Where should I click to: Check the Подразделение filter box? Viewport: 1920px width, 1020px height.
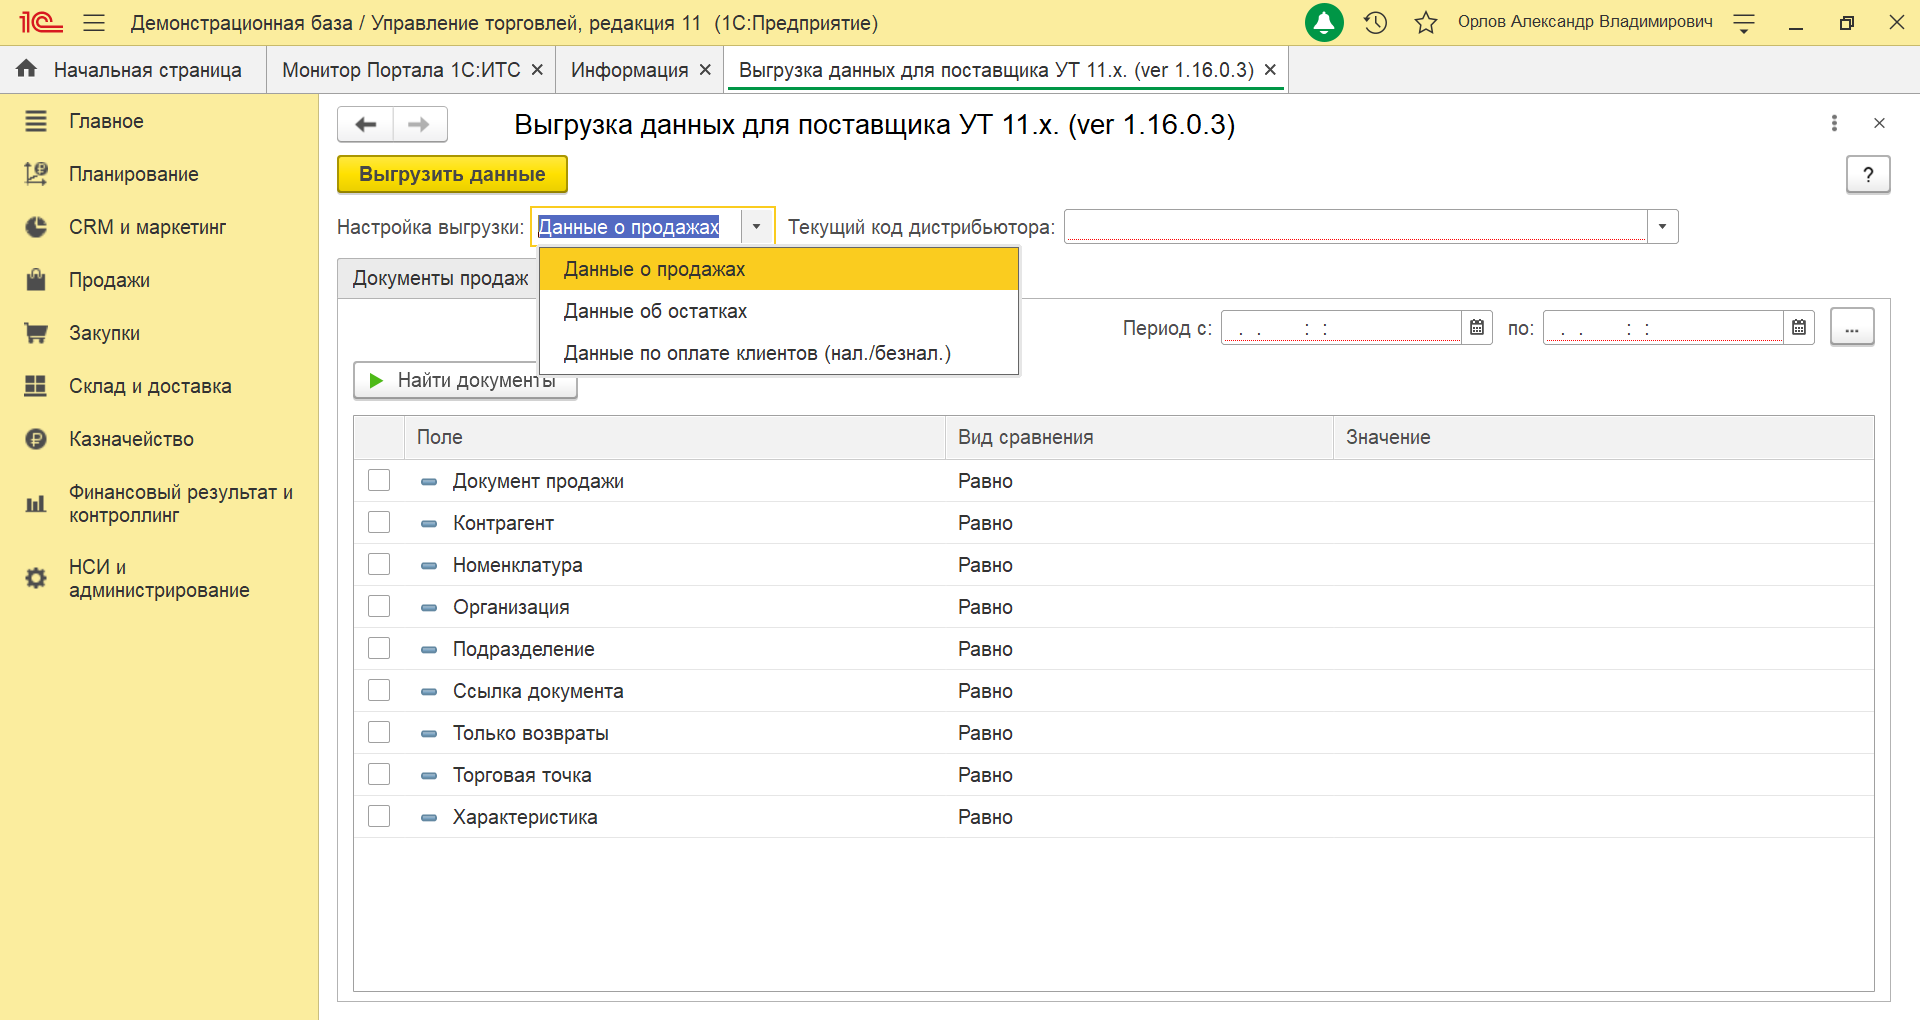point(379,648)
